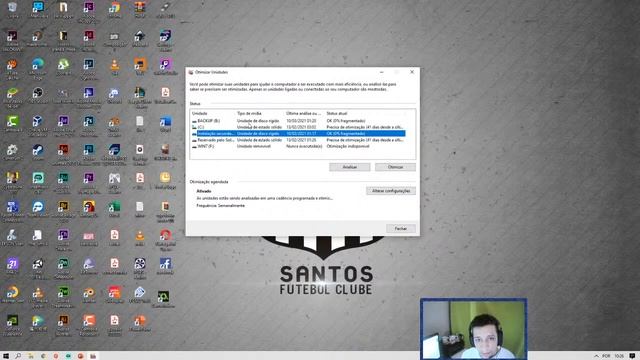The width and height of the screenshot is (640, 360).
Task: Select the Reservado pelo Sistema drive row
Action: pyautogui.click(x=298, y=140)
